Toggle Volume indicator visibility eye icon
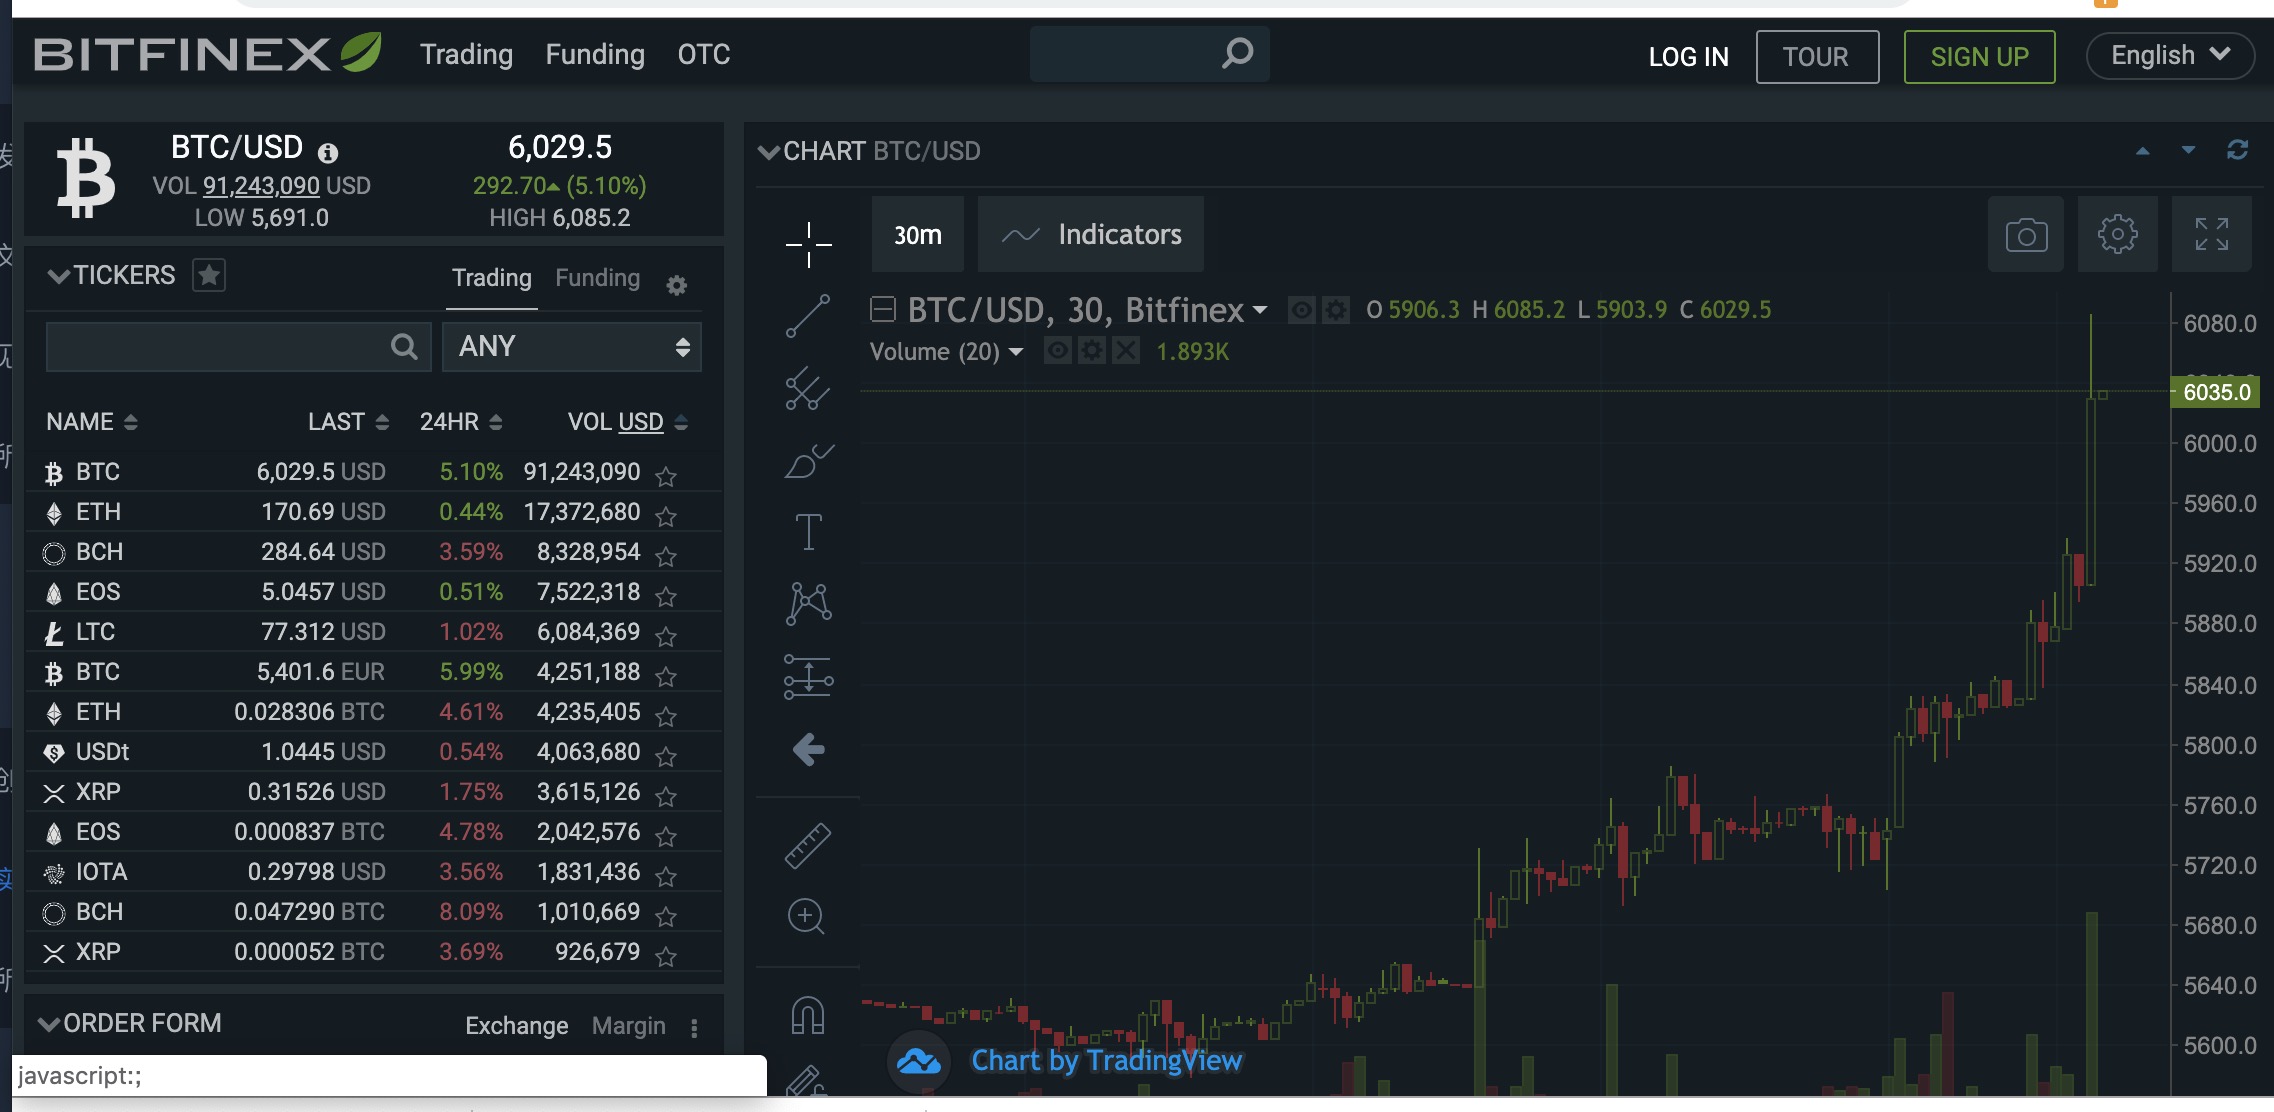Image resolution: width=2274 pixels, height=1112 pixels. [x=1058, y=351]
